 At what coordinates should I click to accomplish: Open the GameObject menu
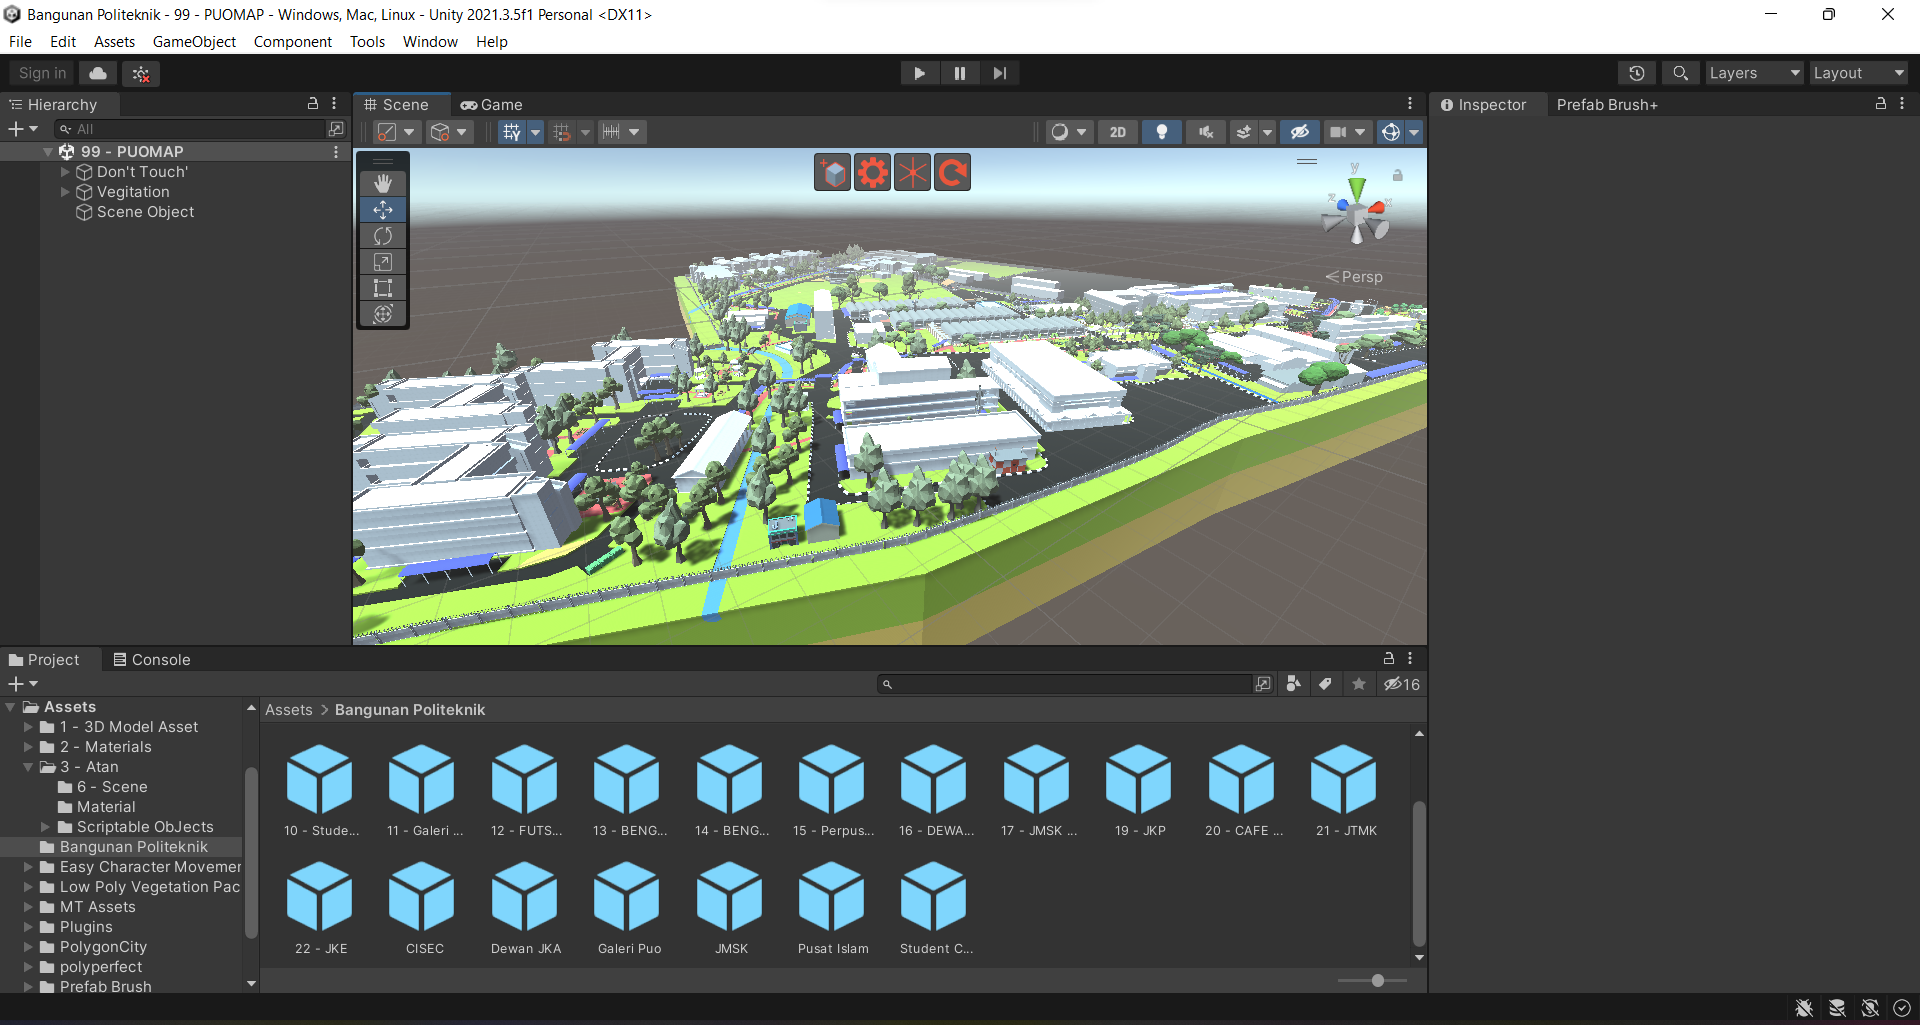tap(194, 42)
